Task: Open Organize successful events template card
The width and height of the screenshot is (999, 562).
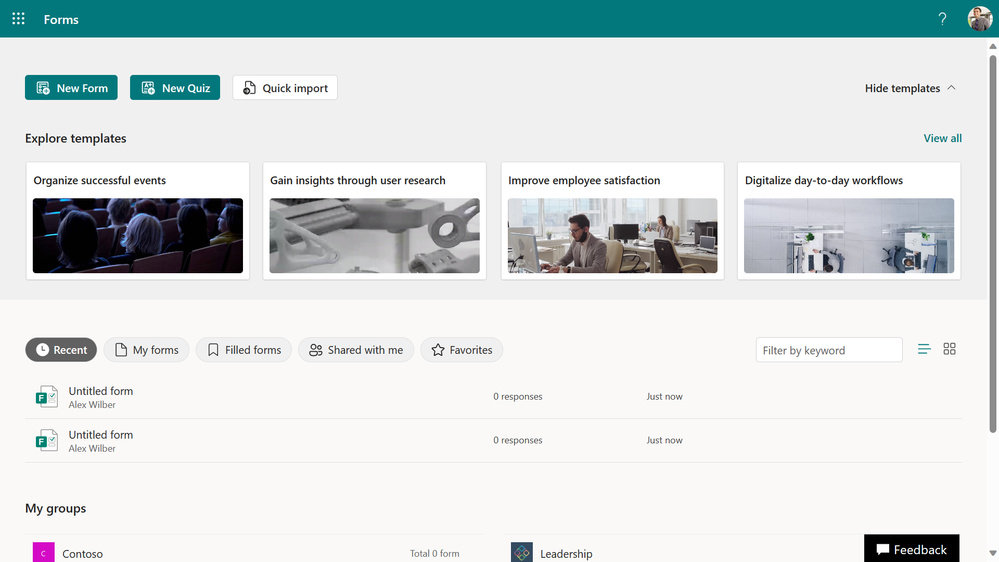Action: point(138,221)
